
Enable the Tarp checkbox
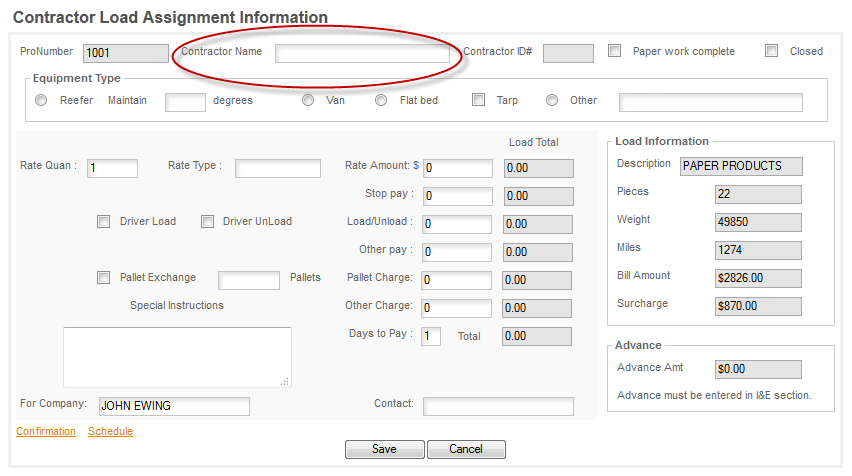click(x=479, y=100)
